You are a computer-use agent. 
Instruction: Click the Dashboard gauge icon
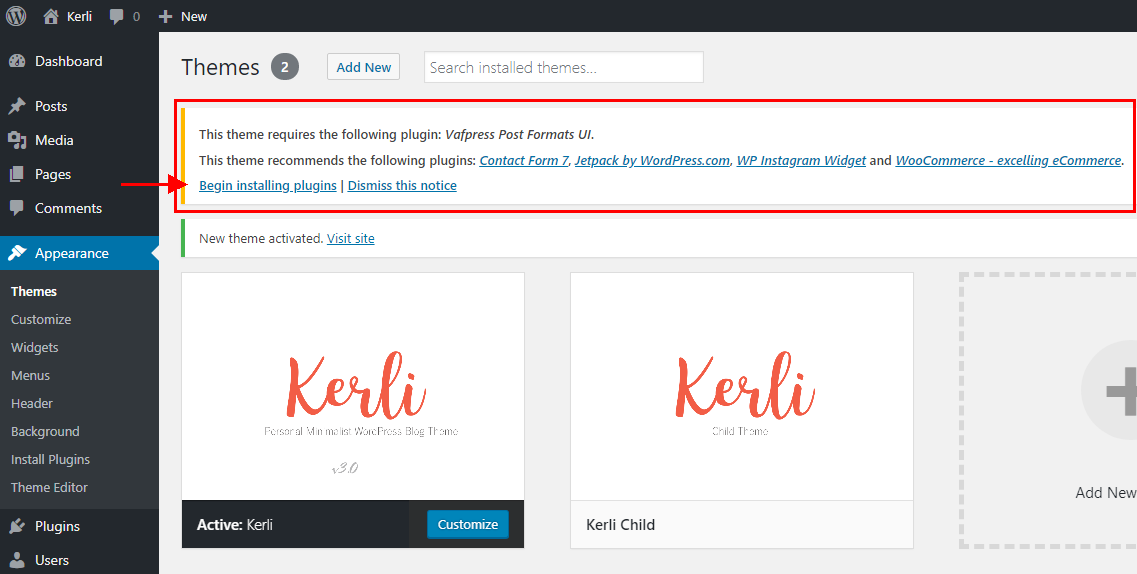tap(17, 62)
